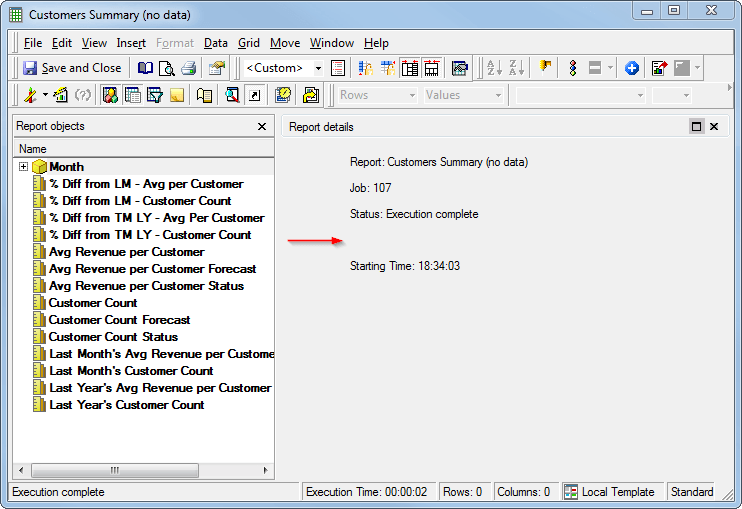Click the Name column header
This screenshot has height=509, width=742.
click(144, 149)
